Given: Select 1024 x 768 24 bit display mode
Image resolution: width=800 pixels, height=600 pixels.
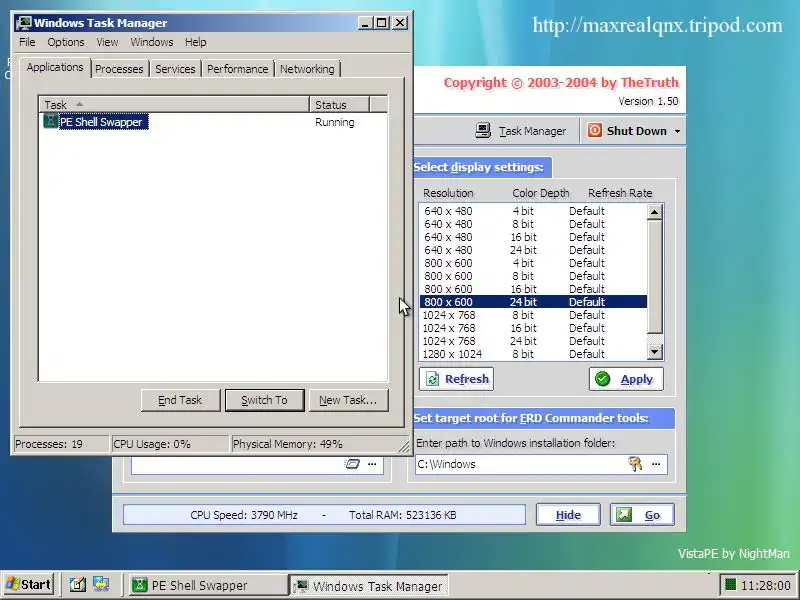Looking at the screenshot, I should point(533,341).
